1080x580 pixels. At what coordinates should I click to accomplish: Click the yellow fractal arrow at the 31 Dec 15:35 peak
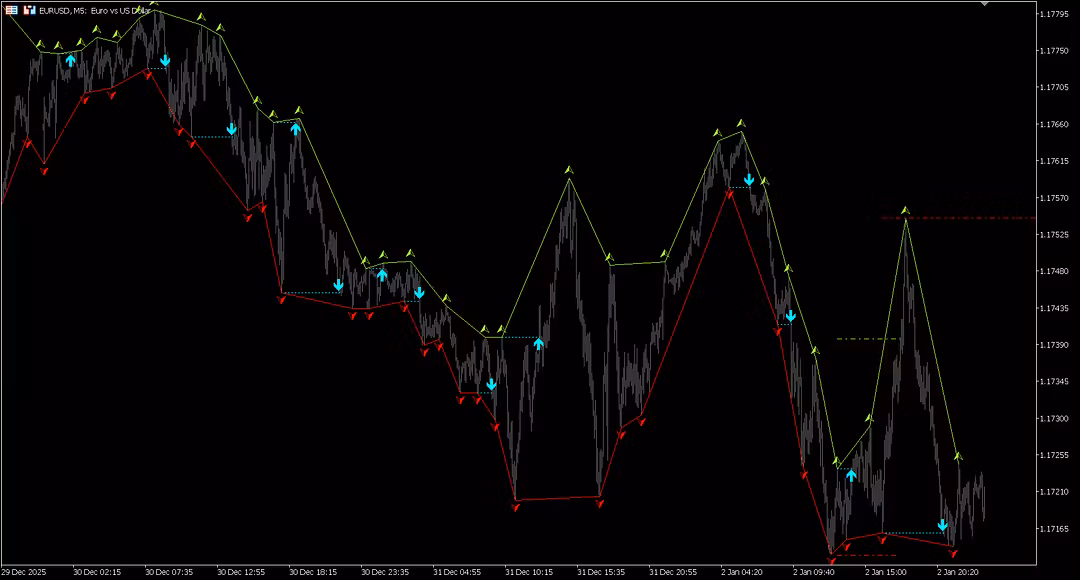point(568,170)
